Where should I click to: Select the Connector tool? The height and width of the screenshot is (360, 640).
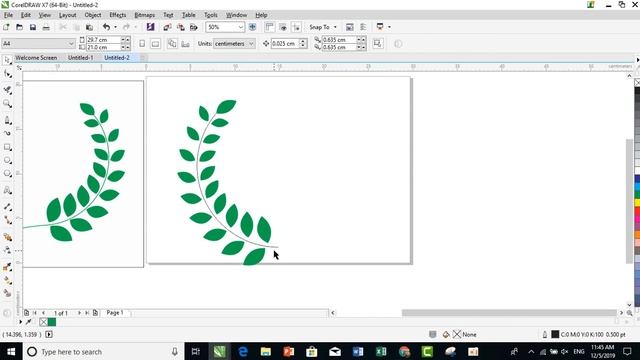click(x=7, y=220)
